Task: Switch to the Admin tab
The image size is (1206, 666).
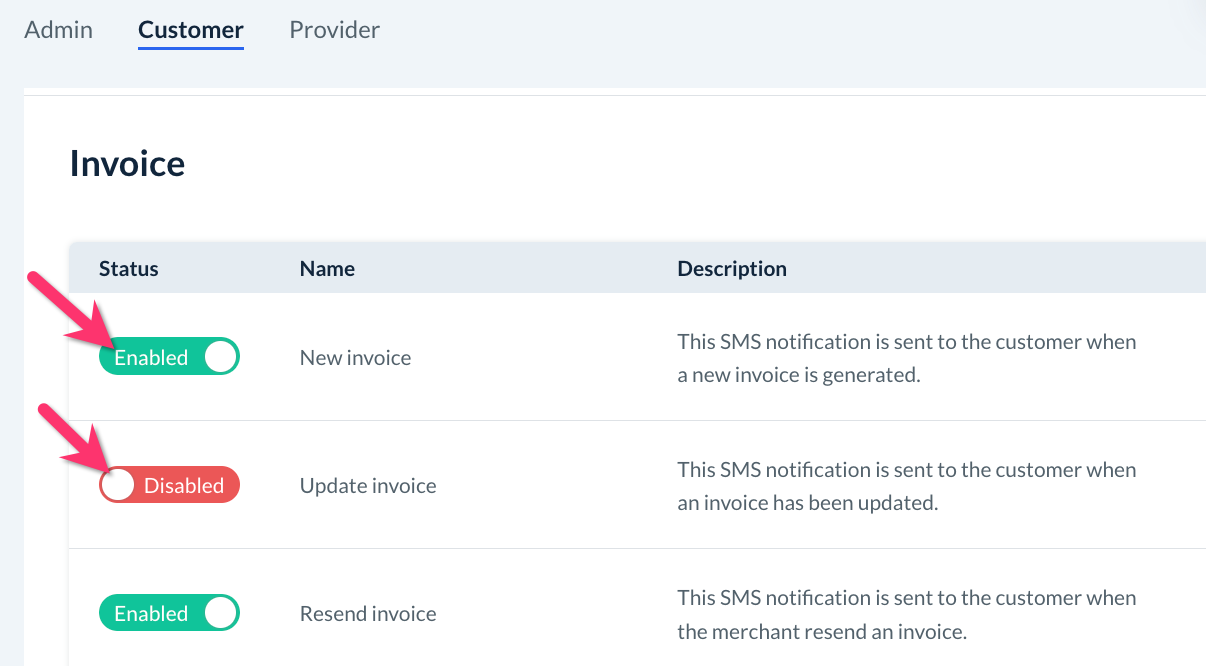Action: (58, 30)
